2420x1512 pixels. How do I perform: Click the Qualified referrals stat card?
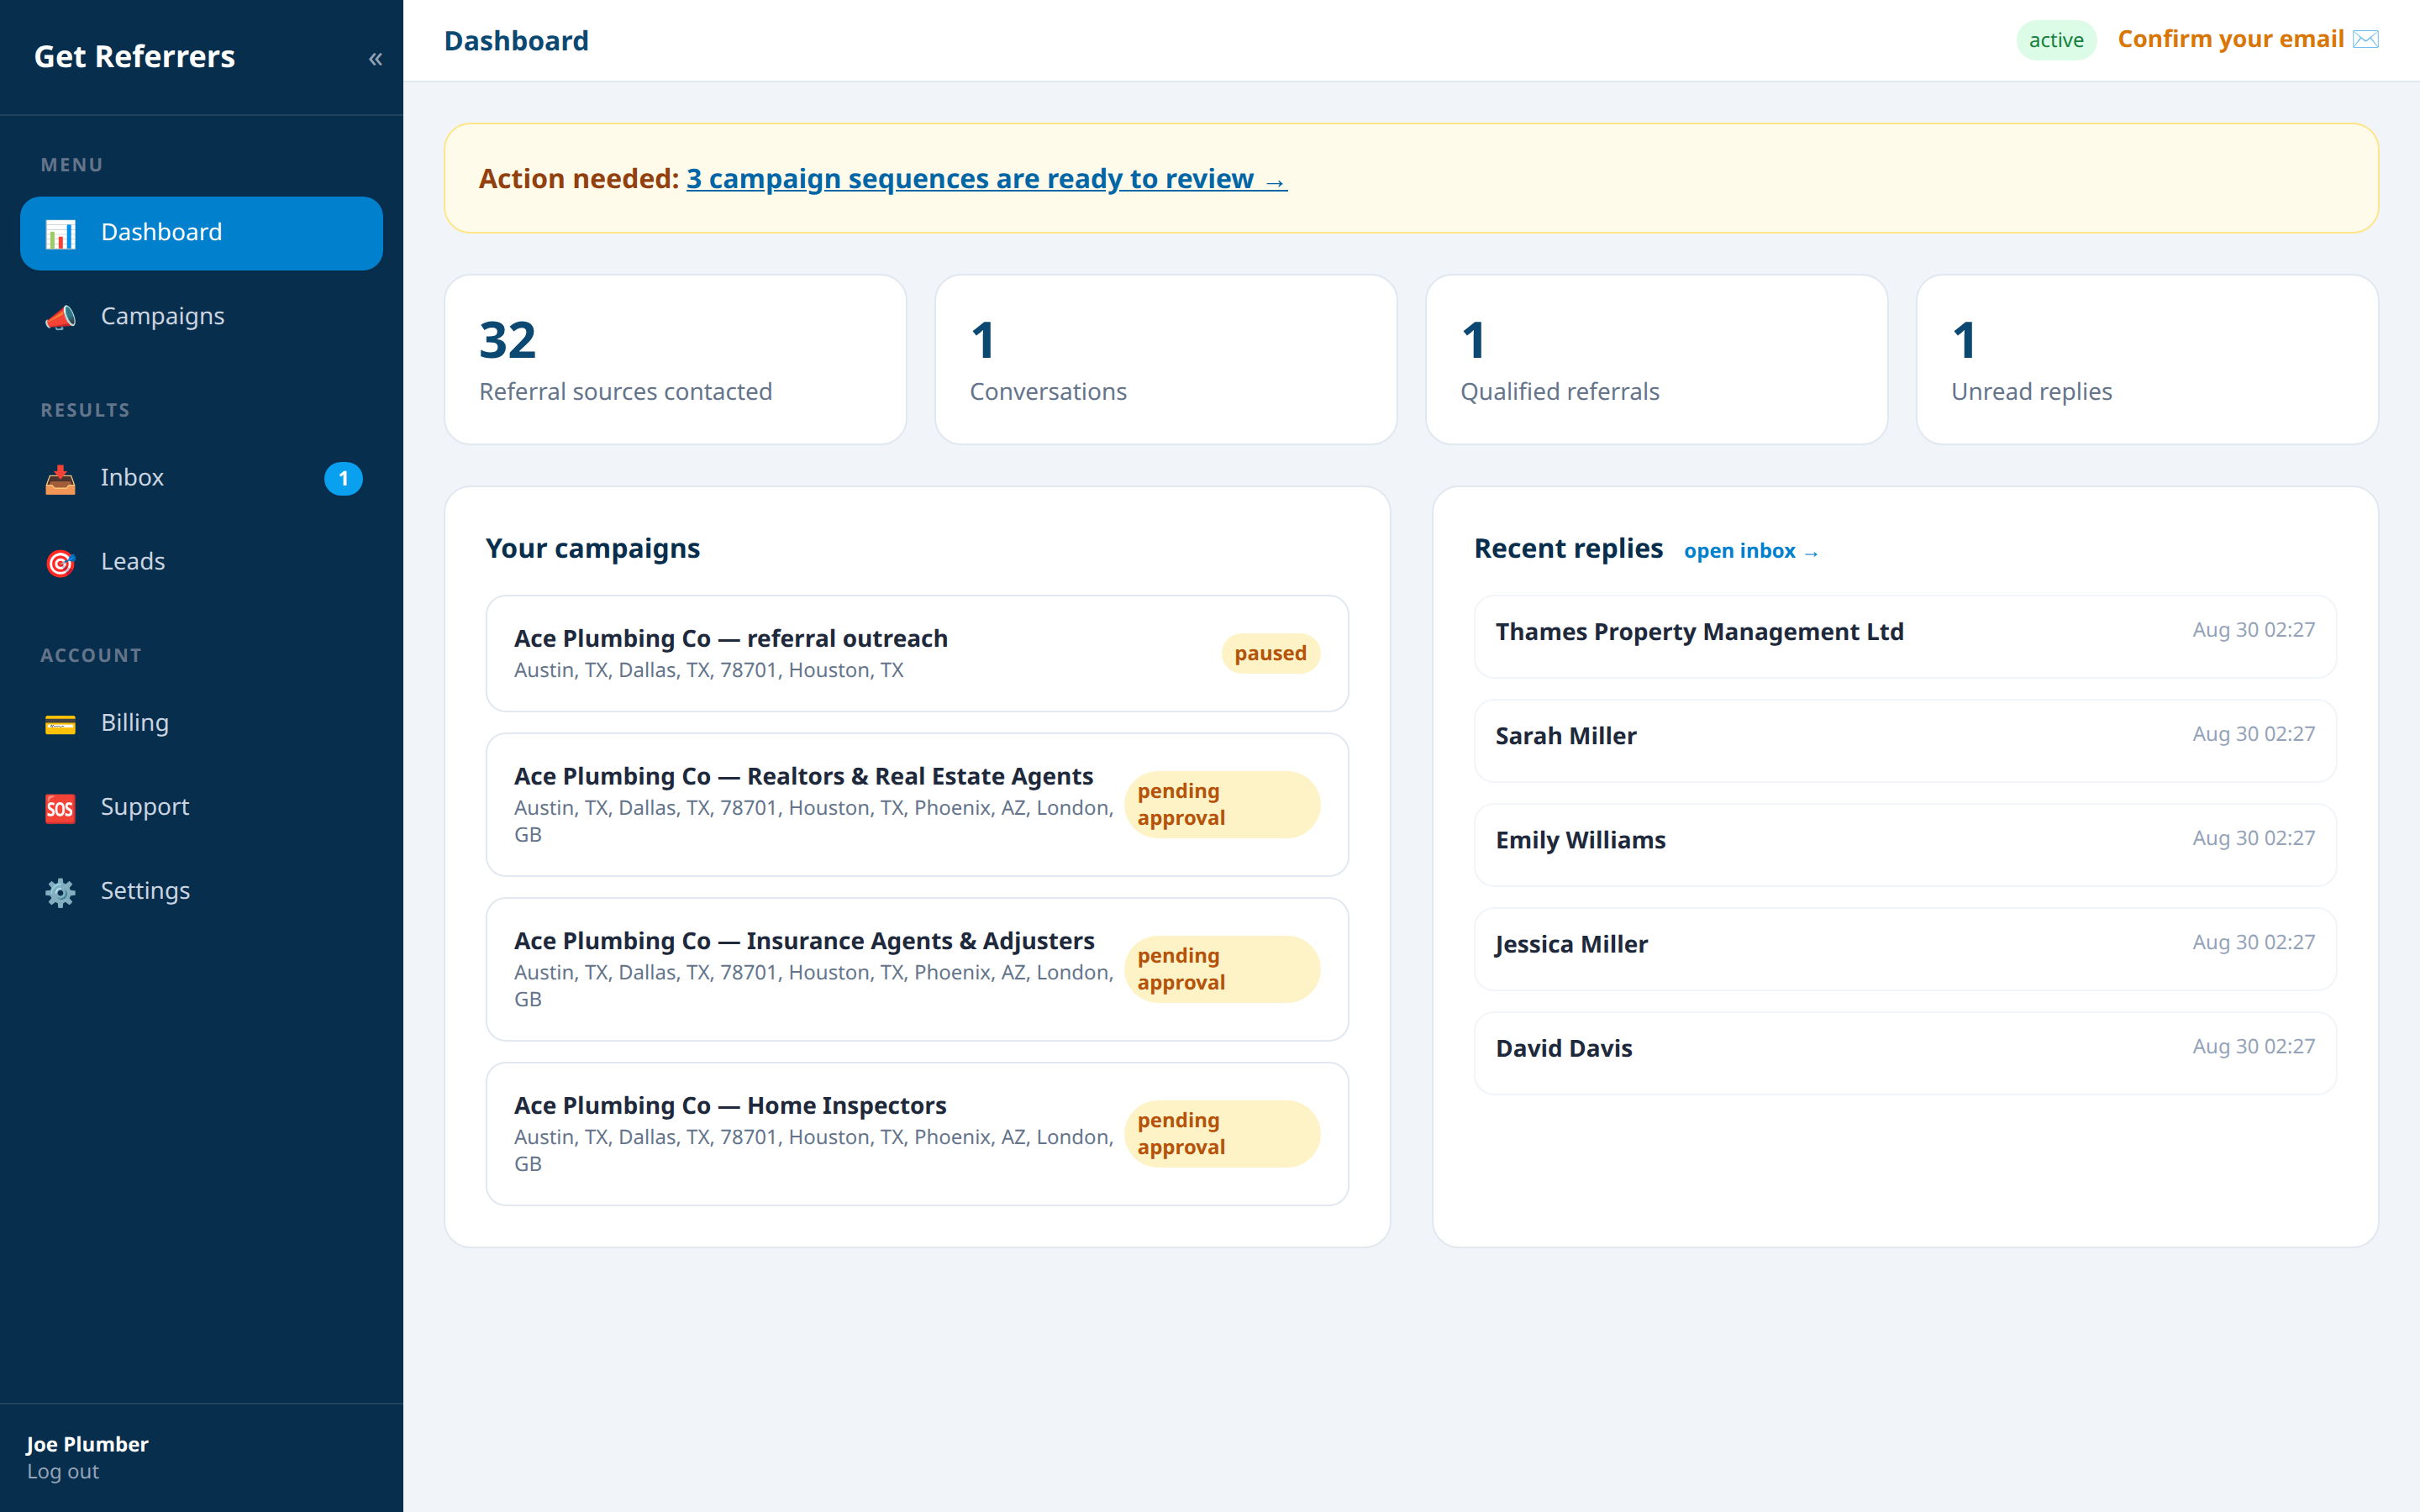[1656, 360]
